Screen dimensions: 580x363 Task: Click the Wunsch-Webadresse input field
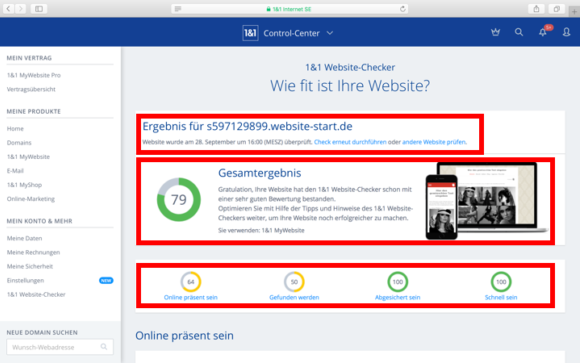[x=60, y=347]
